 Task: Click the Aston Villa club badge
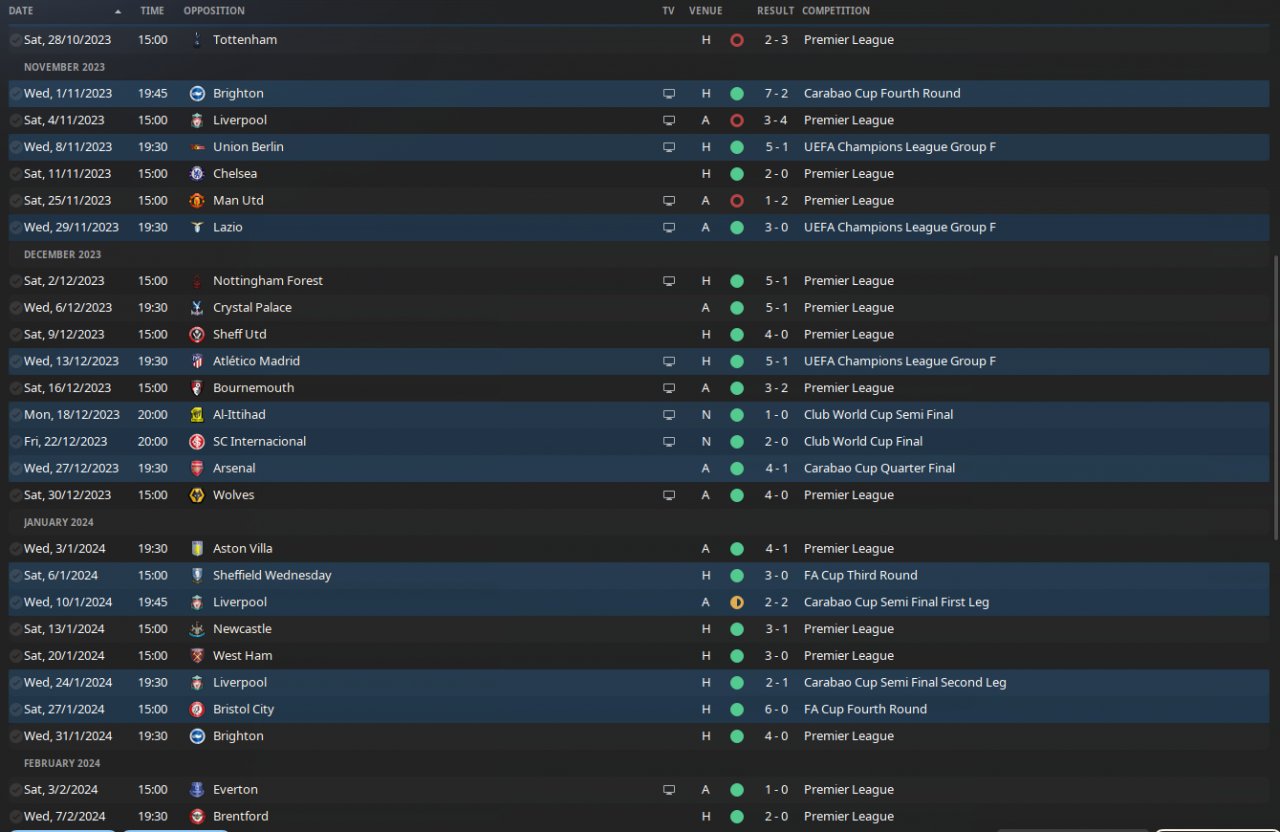coord(197,548)
